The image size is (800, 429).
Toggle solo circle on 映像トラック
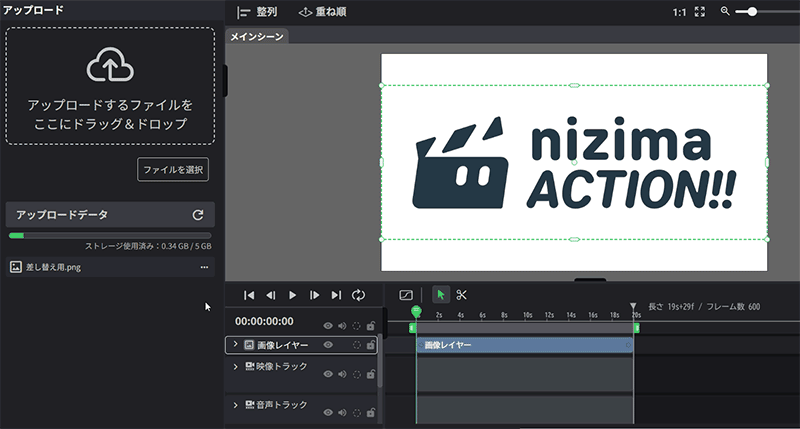[x=357, y=374]
